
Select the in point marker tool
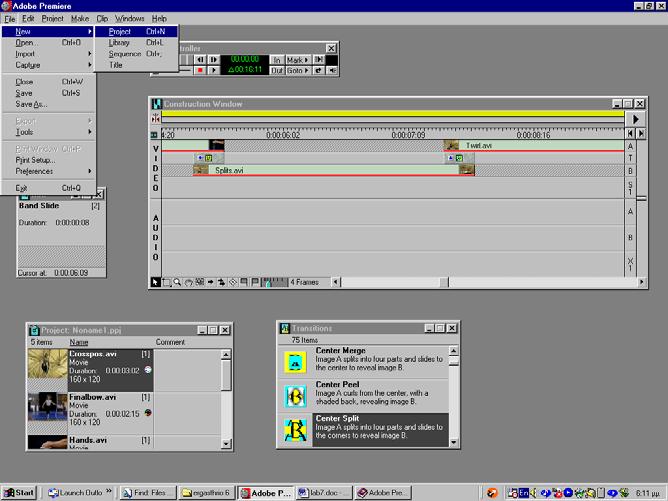(x=244, y=282)
